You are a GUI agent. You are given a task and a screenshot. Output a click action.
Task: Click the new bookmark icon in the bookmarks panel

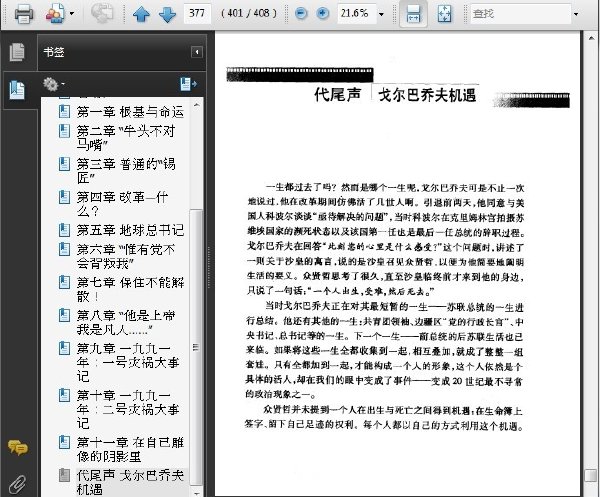tap(188, 84)
